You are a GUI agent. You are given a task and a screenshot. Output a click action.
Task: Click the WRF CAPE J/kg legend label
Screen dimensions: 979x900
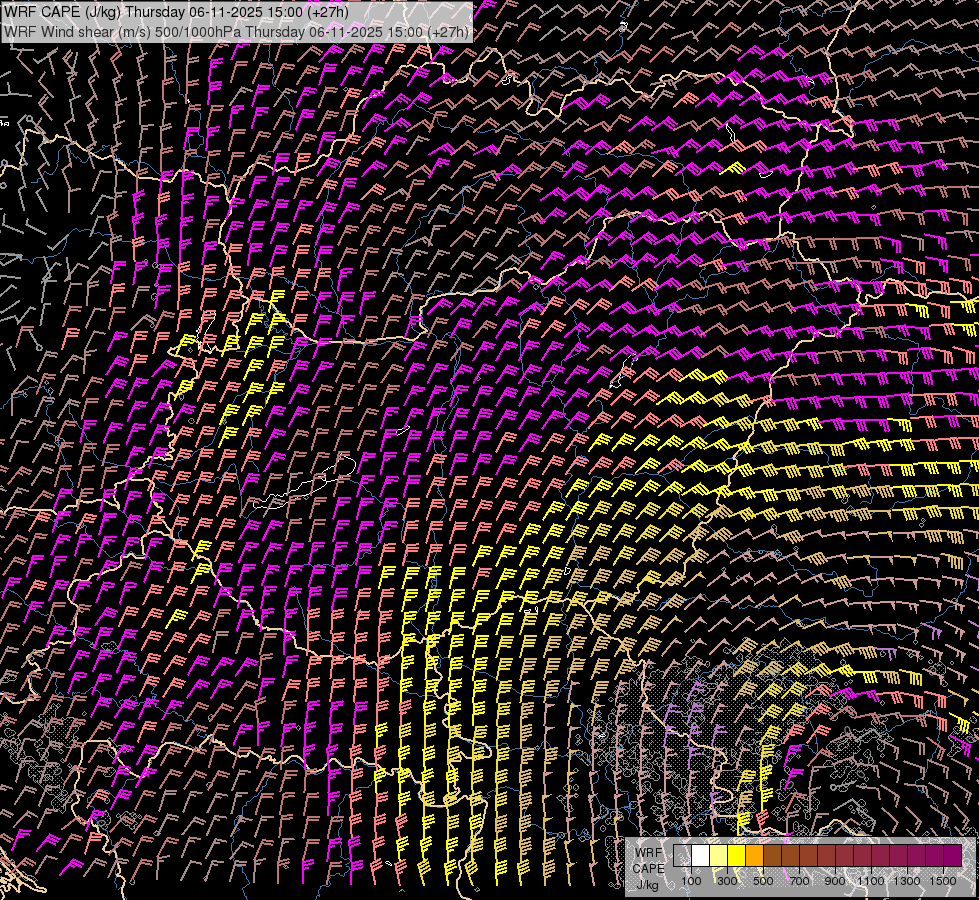point(648,868)
